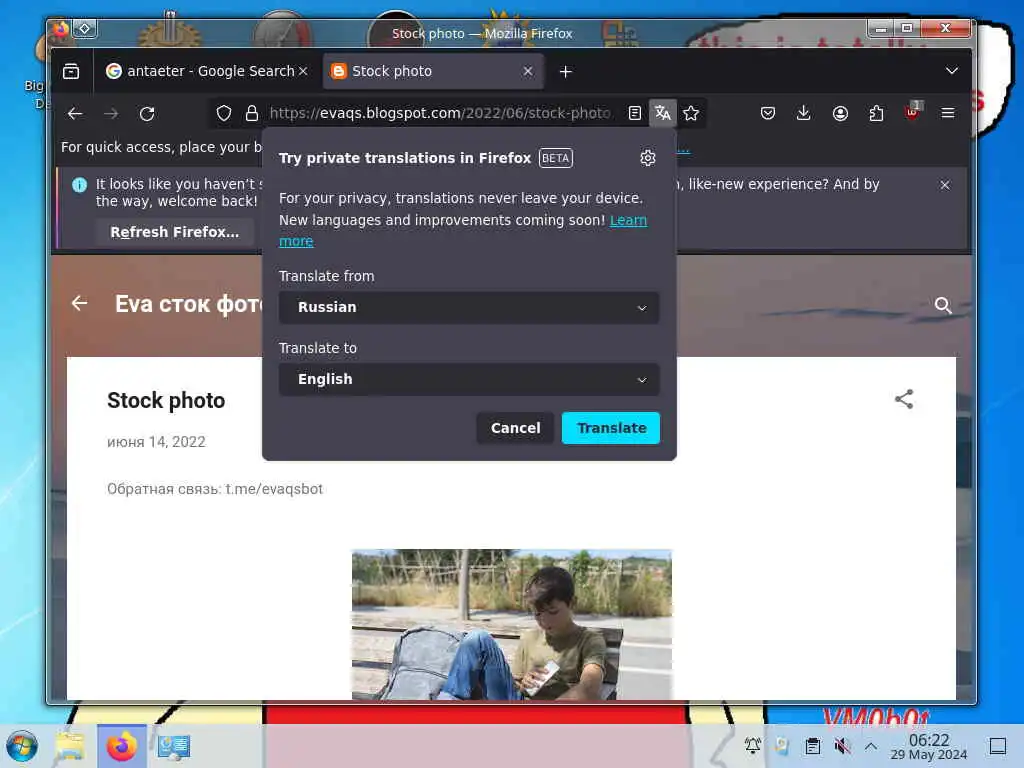Share the Stock photo post

[x=904, y=399]
